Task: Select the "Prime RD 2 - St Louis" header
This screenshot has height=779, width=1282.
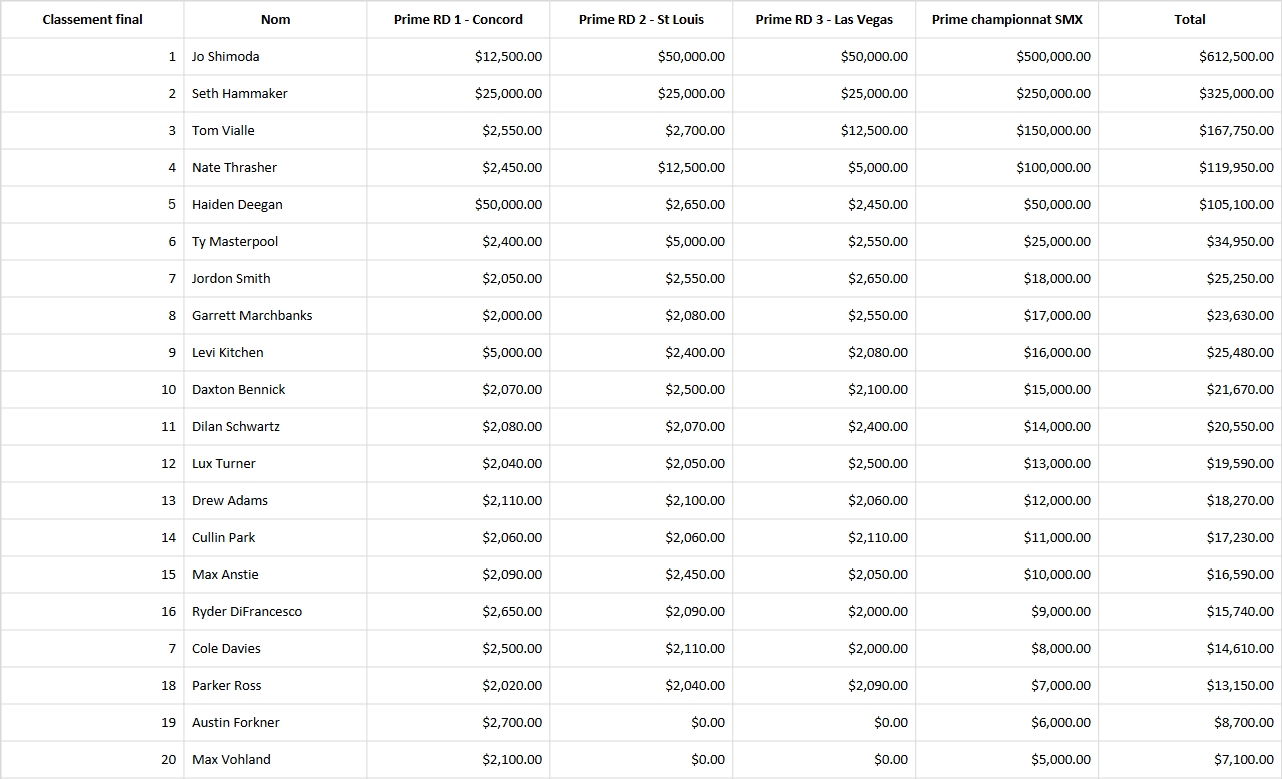Action: pos(641,19)
